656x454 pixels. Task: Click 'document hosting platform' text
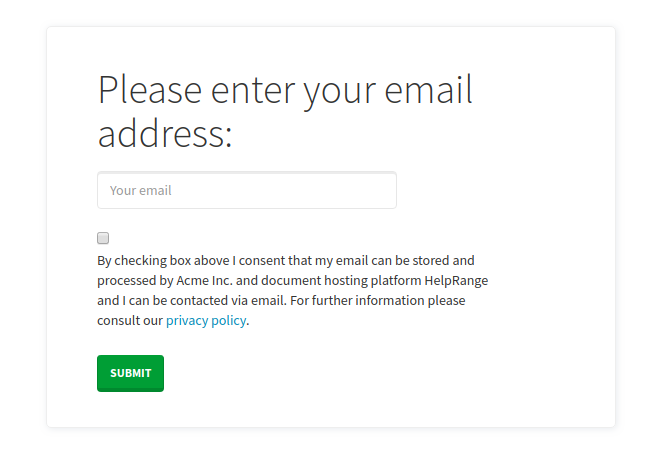tap(334, 280)
